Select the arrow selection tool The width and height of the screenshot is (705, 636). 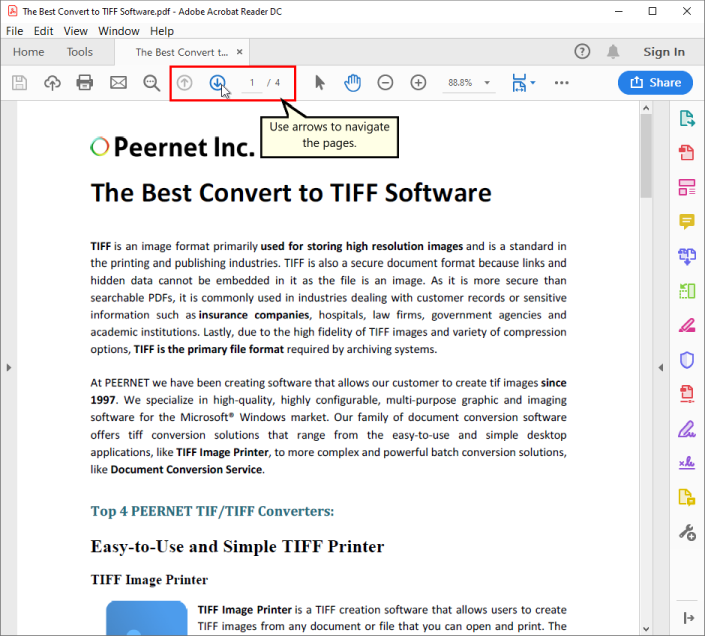pos(320,83)
